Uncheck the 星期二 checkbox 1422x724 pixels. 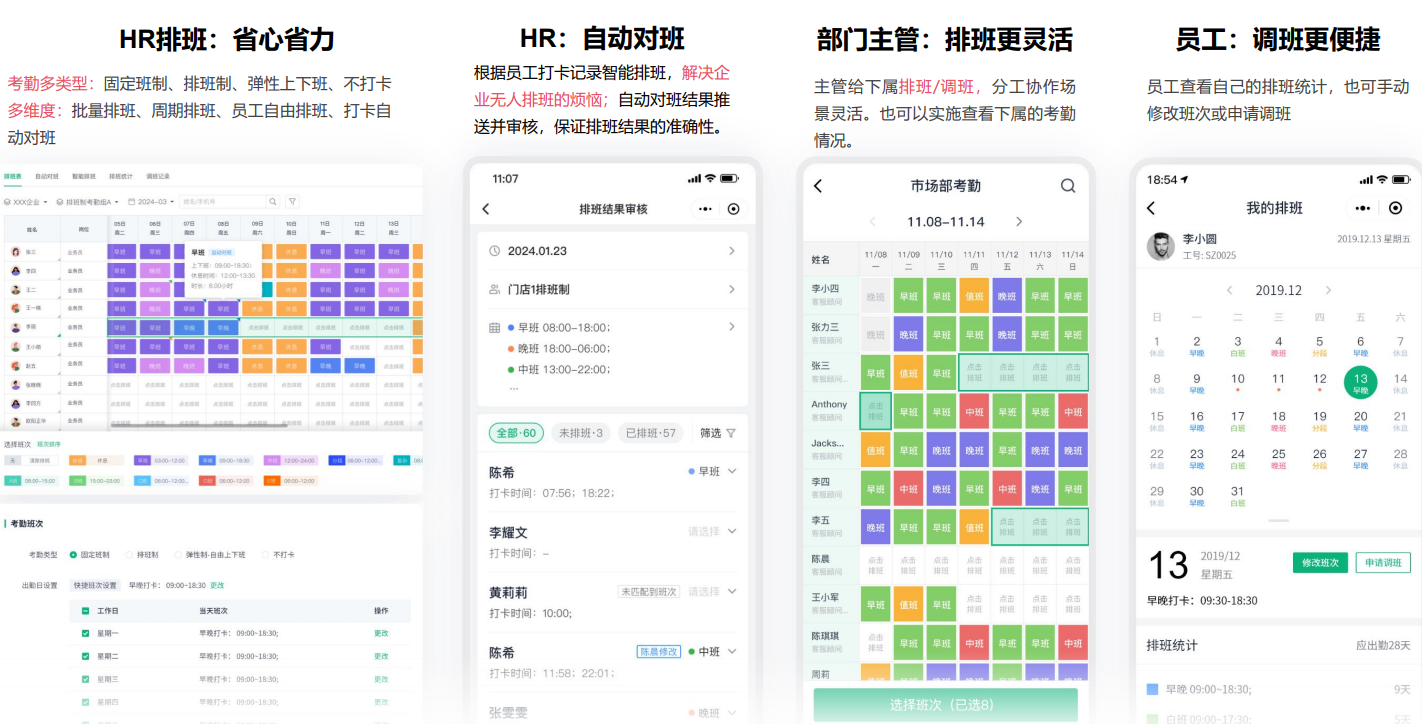tap(85, 656)
